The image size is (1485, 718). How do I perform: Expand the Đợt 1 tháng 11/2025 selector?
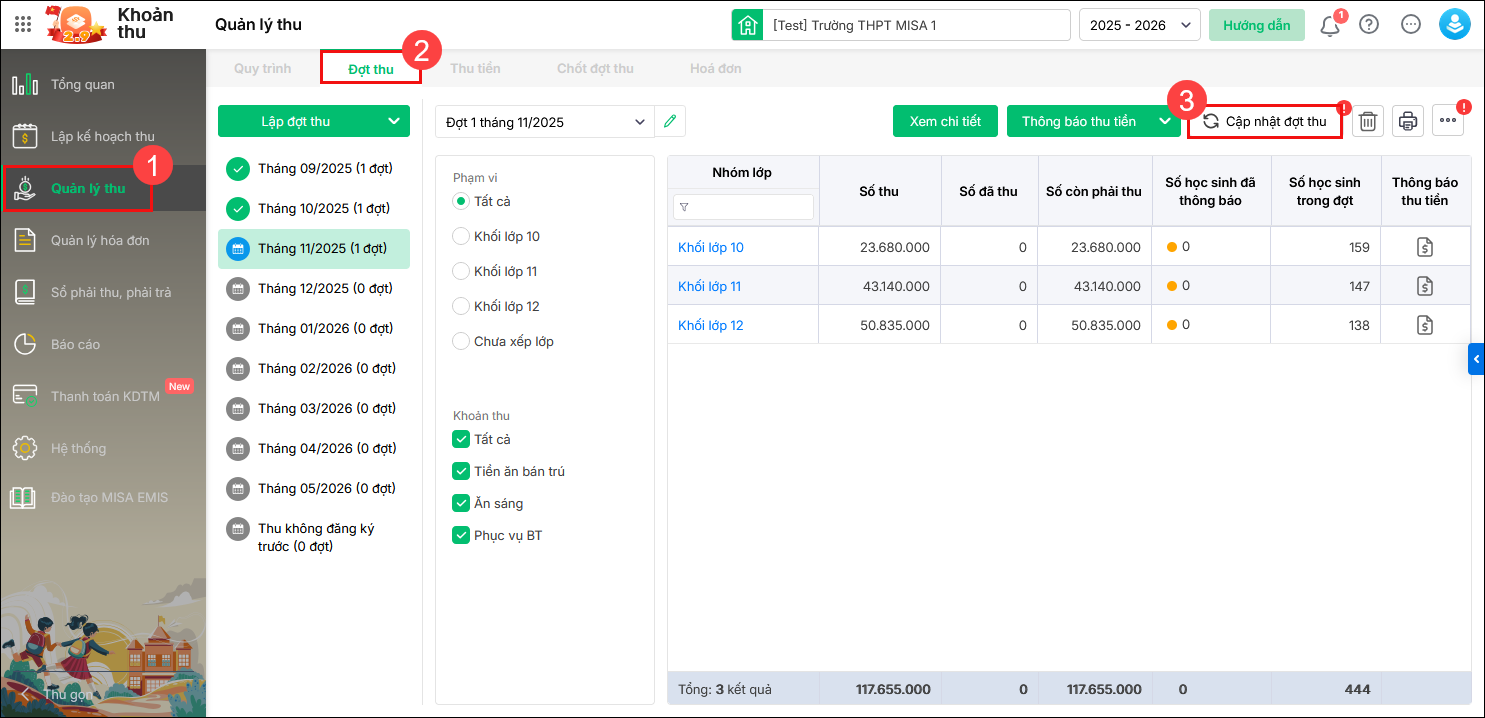640,122
